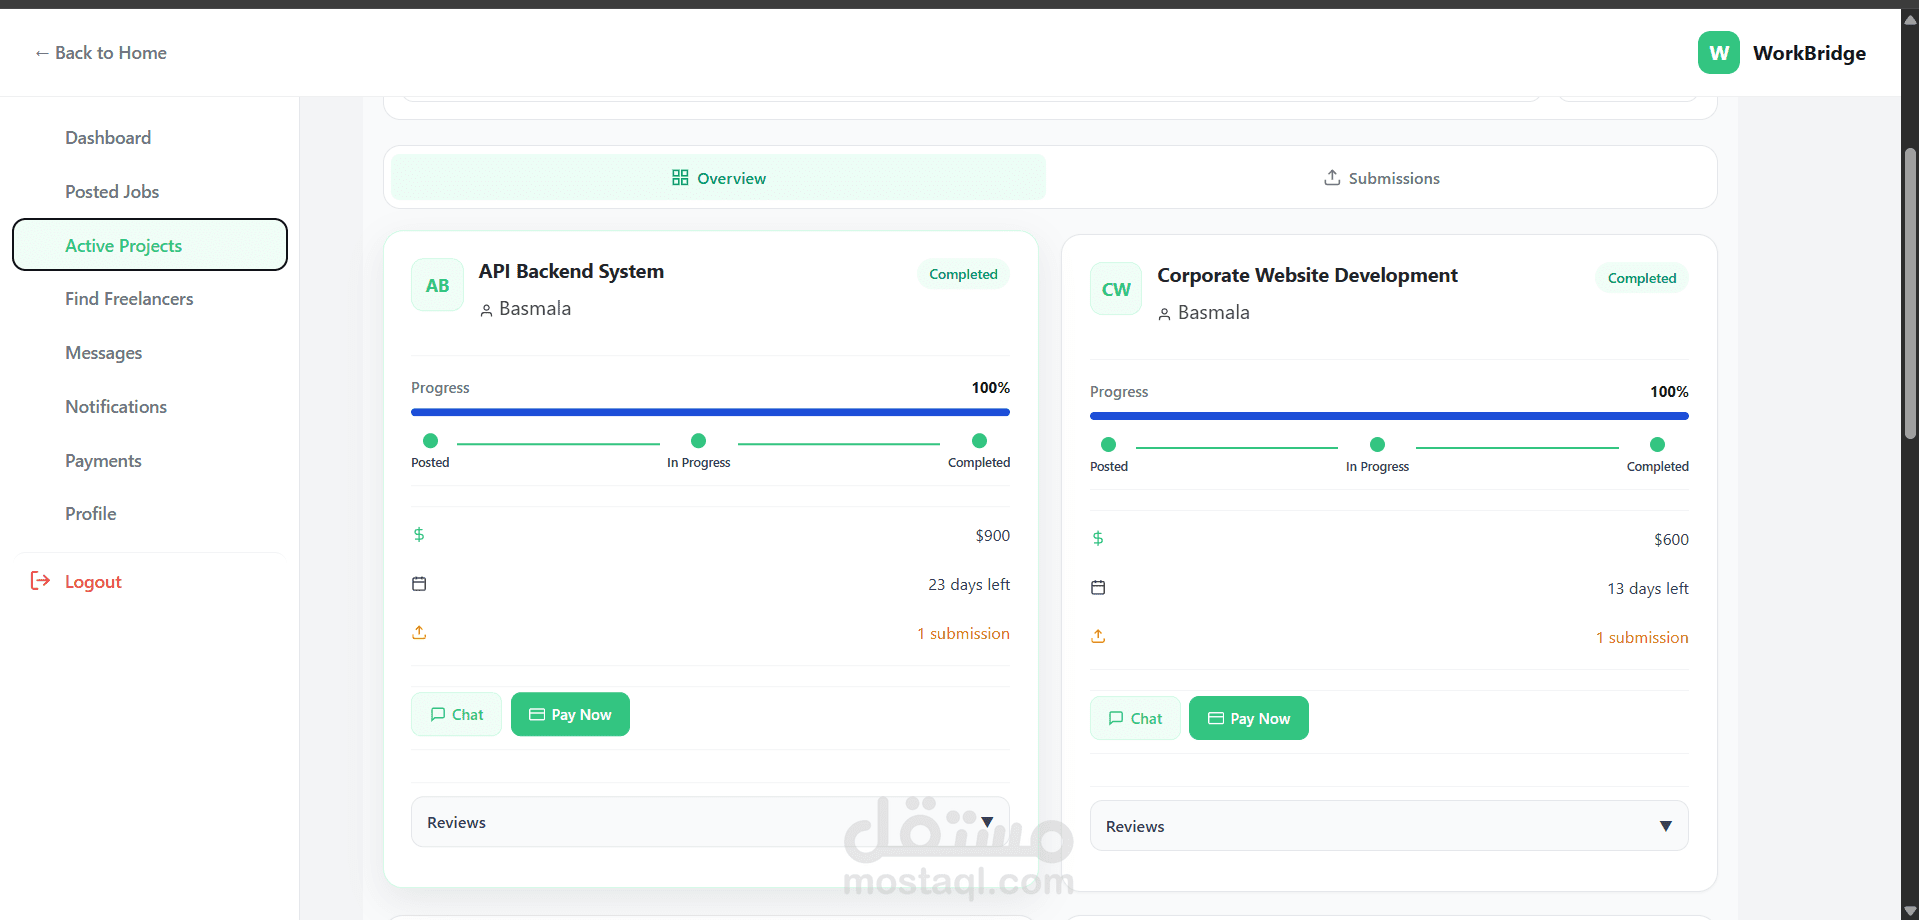Click the 23 days left text
Image resolution: width=1919 pixels, height=920 pixels.
tap(969, 585)
